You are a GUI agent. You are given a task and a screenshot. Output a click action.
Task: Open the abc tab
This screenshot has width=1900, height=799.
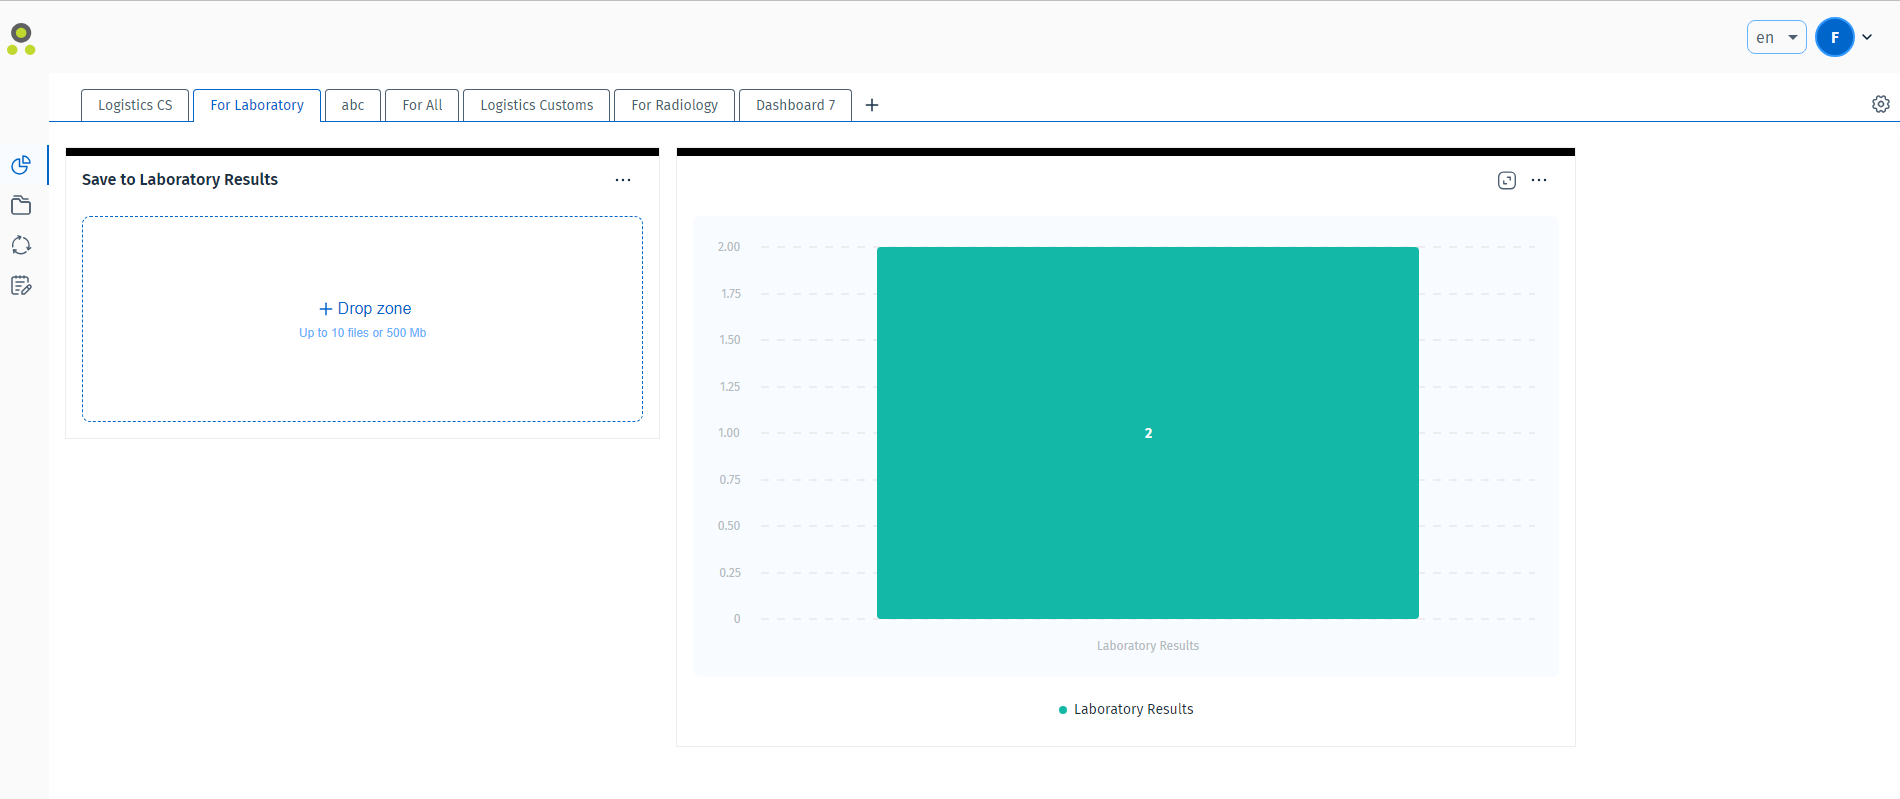(x=353, y=105)
